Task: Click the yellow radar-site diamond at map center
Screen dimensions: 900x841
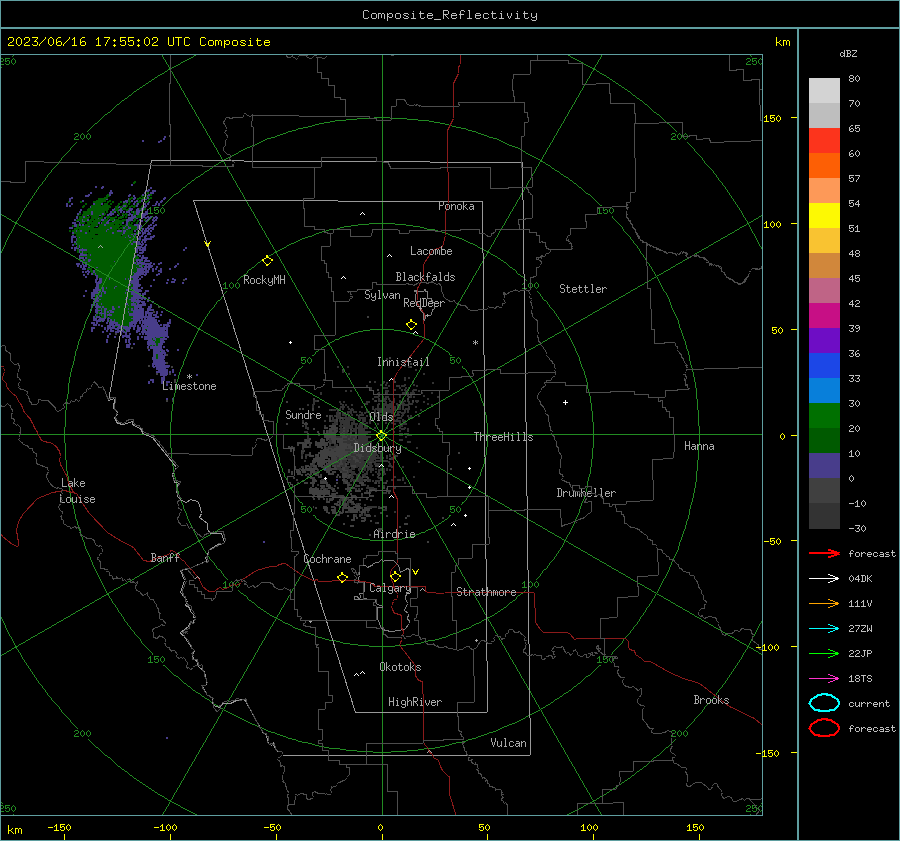Action: 382,435
